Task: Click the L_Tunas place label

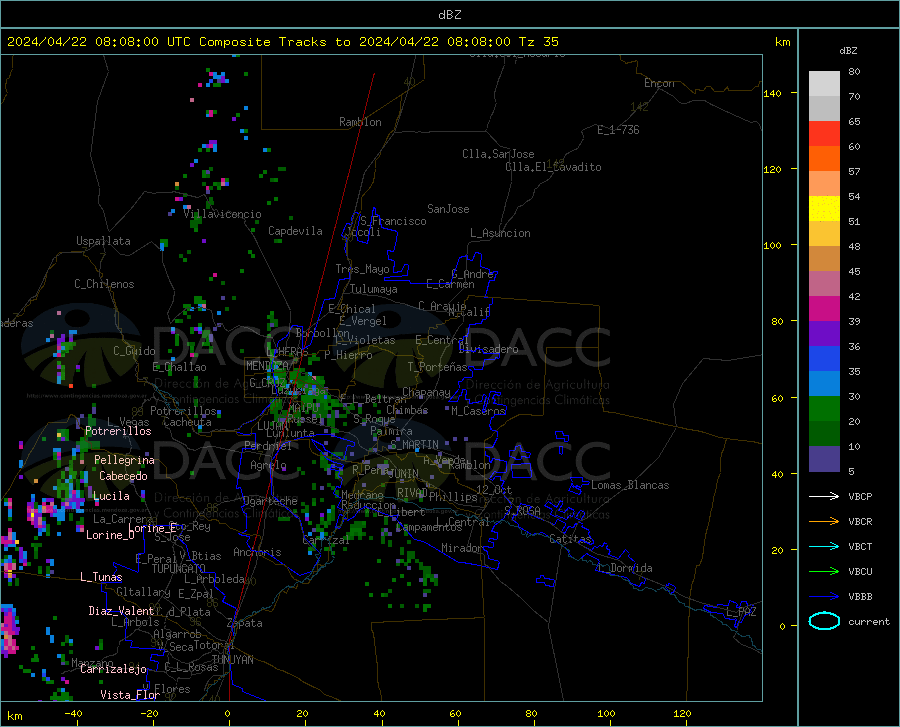Action: coord(101,577)
